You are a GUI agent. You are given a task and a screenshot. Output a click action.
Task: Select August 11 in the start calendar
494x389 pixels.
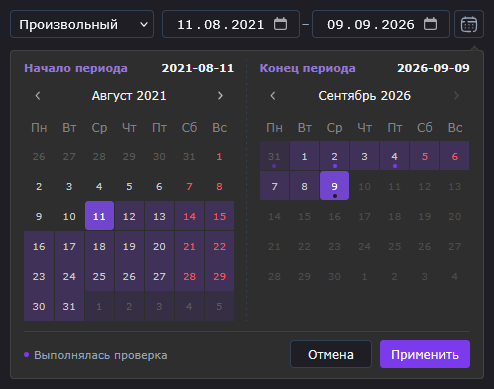tap(99, 216)
